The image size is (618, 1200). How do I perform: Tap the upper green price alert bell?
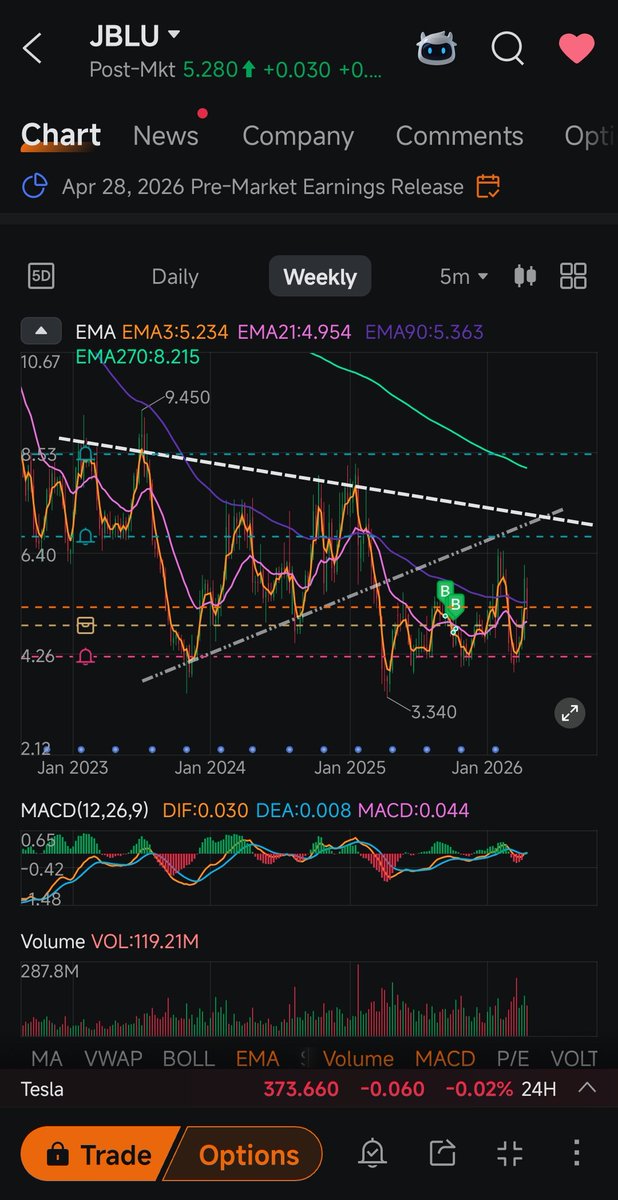pyautogui.click(x=86, y=456)
